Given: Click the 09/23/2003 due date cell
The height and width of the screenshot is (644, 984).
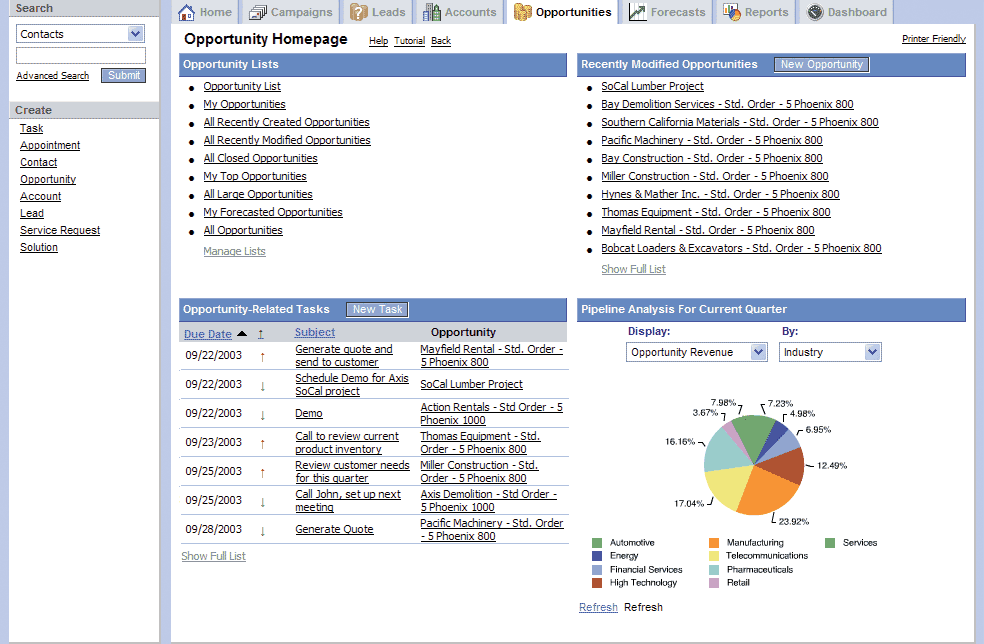Looking at the screenshot, I should point(213,443).
